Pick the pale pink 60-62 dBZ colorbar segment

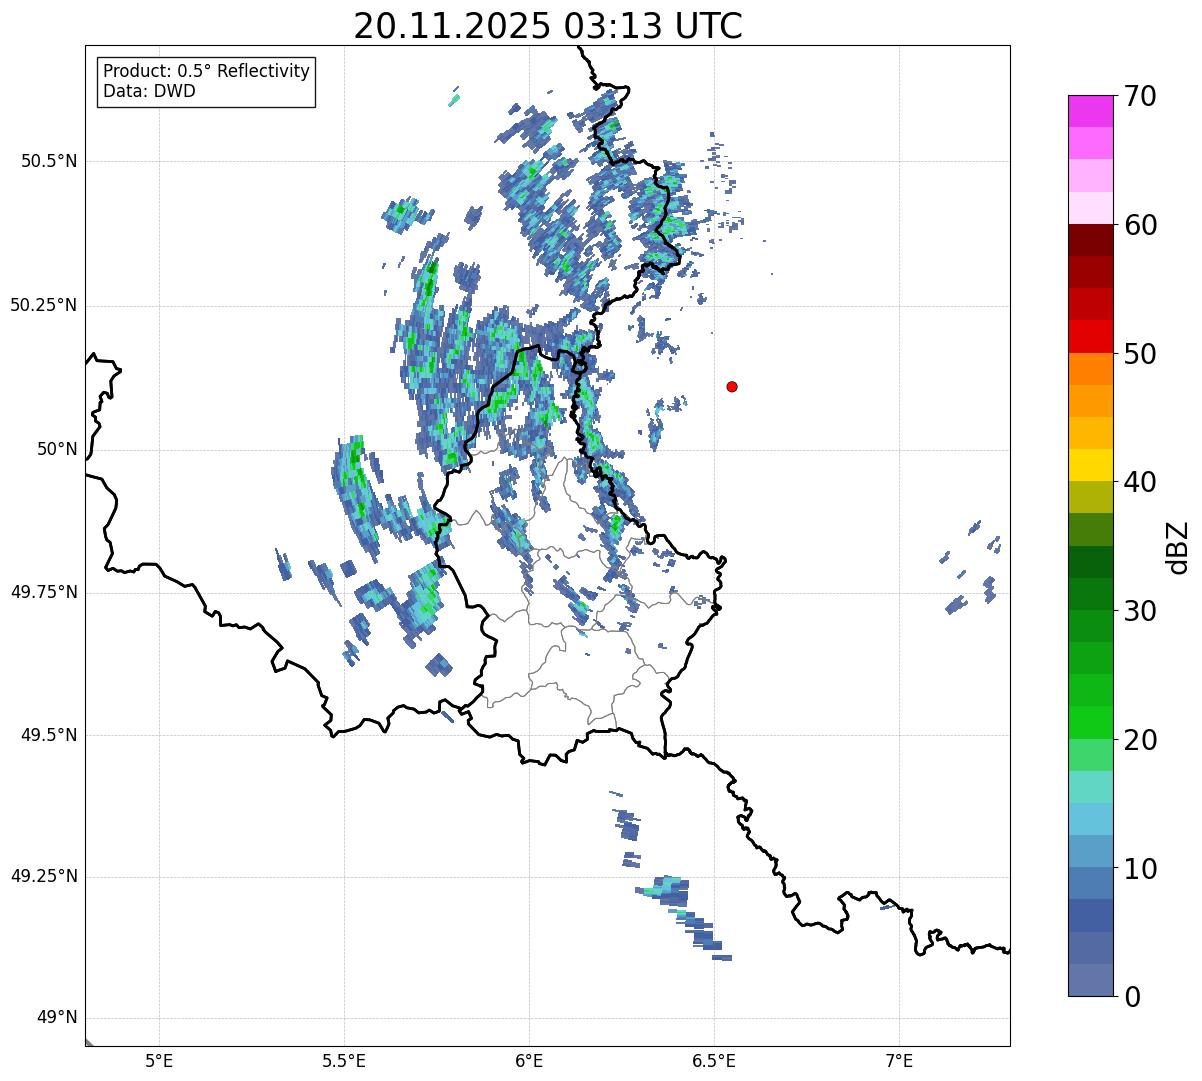(1091, 208)
